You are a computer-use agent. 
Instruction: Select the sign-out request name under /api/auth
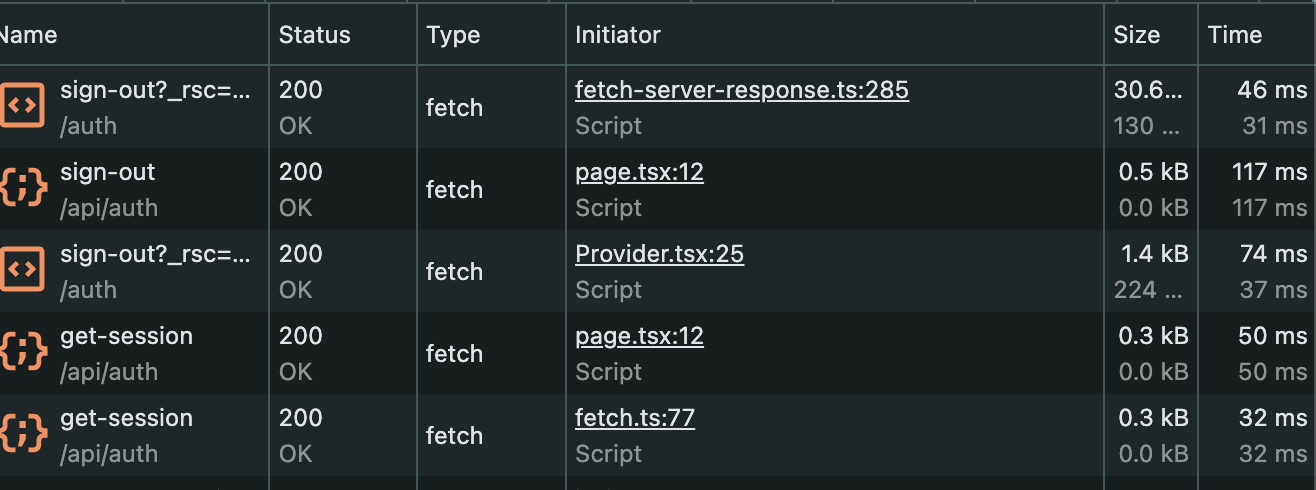(108, 172)
